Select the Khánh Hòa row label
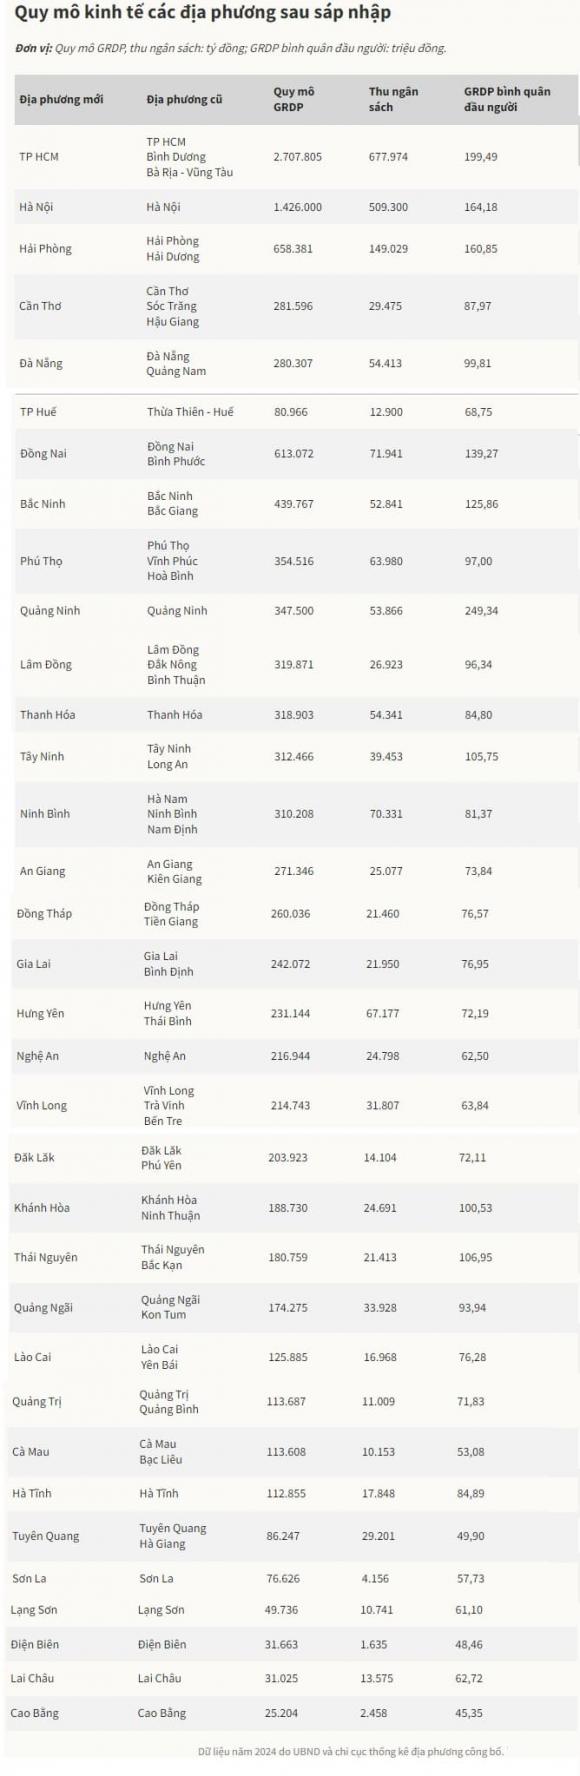The width and height of the screenshot is (580, 1776). (x=42, y=1208)
